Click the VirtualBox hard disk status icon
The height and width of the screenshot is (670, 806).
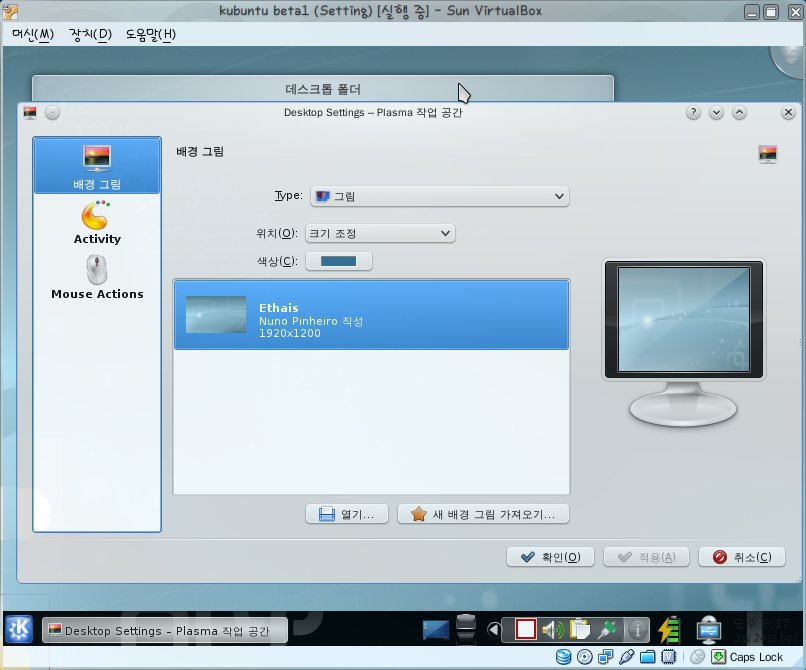[563, 657]
